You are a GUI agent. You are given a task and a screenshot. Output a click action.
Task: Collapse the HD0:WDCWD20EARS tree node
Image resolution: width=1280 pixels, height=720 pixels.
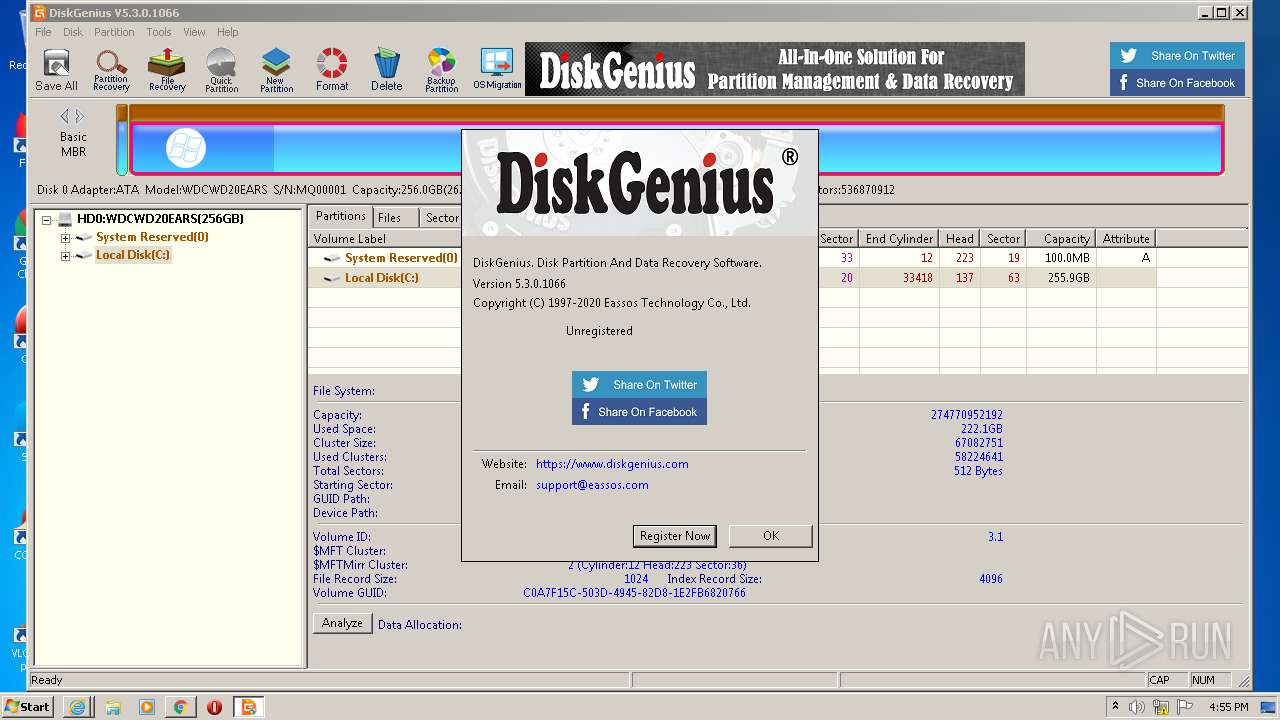(46, 219)
